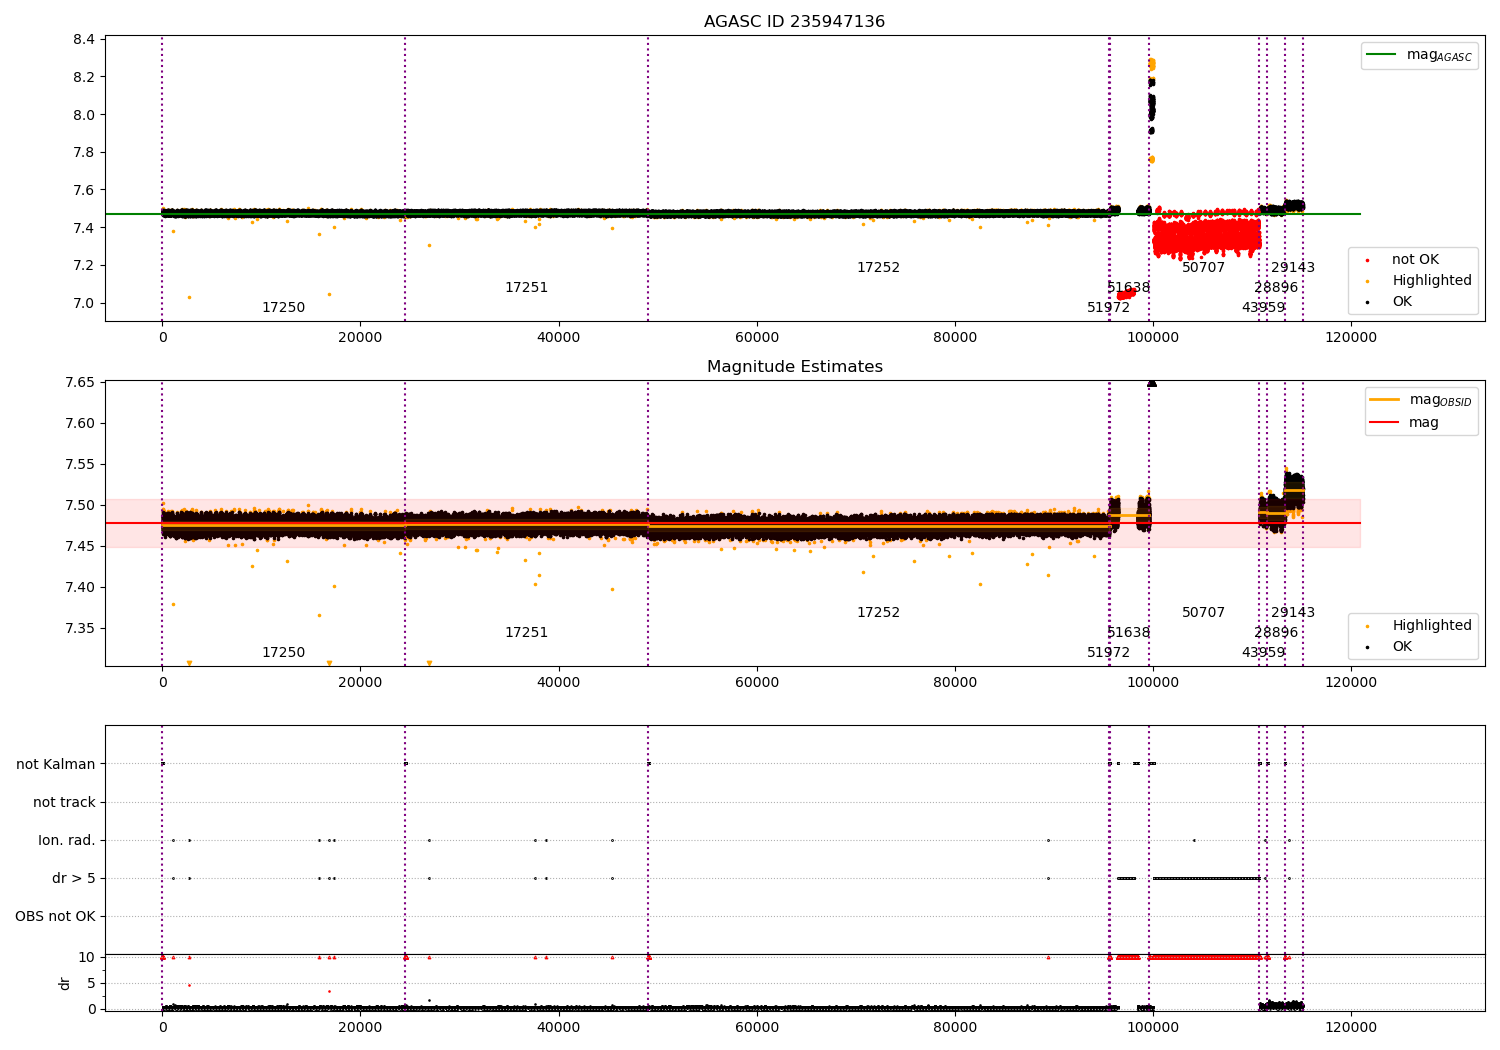Click the 8.4 y-axis tick label
The width and height of the screenshot is (1500, 1050).
[85, 40]
